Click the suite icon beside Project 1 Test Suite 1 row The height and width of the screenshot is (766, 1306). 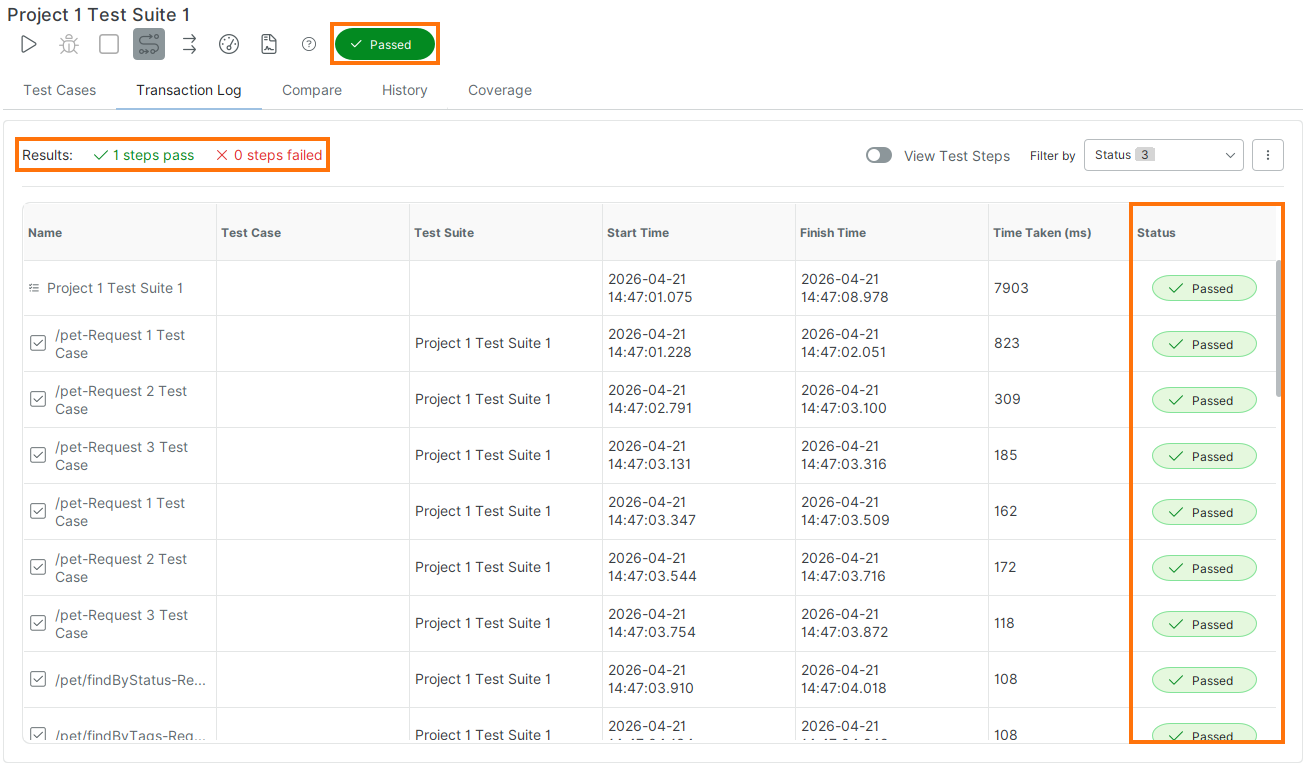(x=34, y=288)
